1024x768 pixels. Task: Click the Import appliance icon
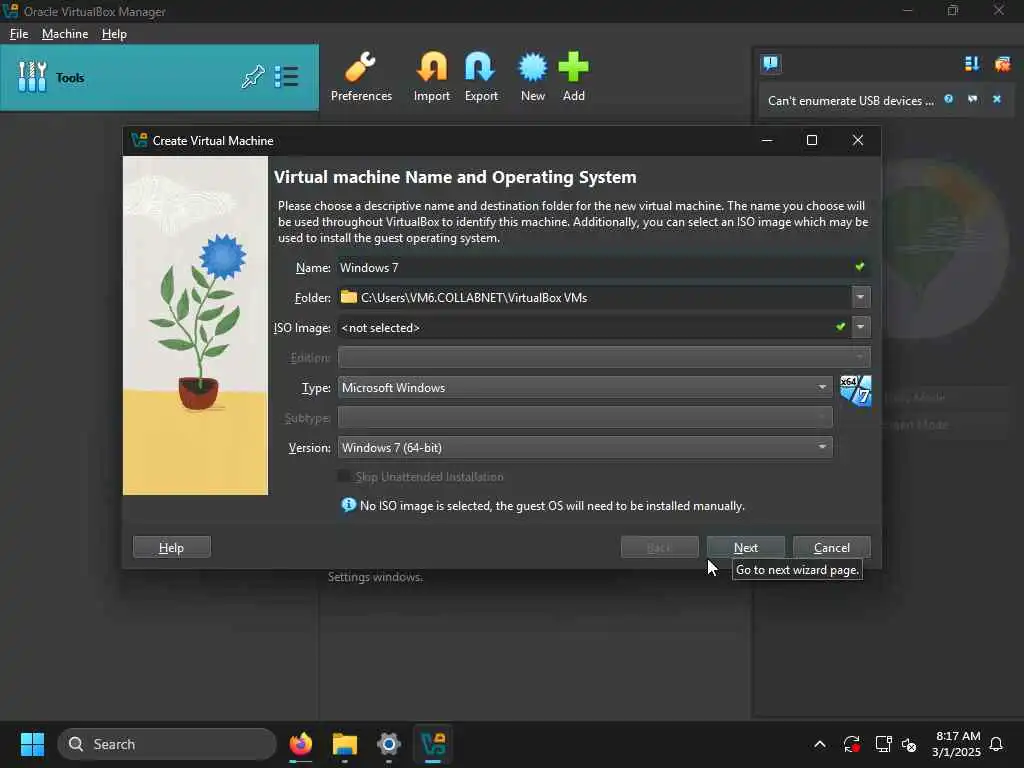pos(432,67)
